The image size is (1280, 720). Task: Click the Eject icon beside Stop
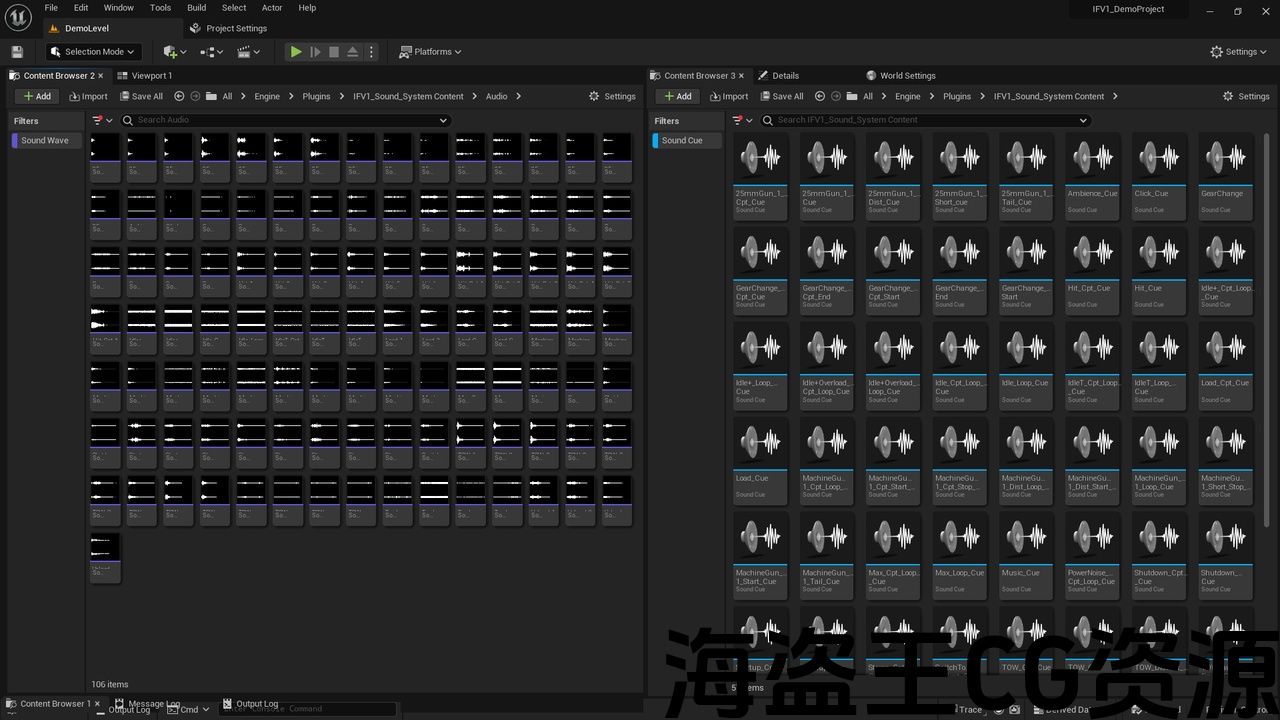(x=352, y=52)
